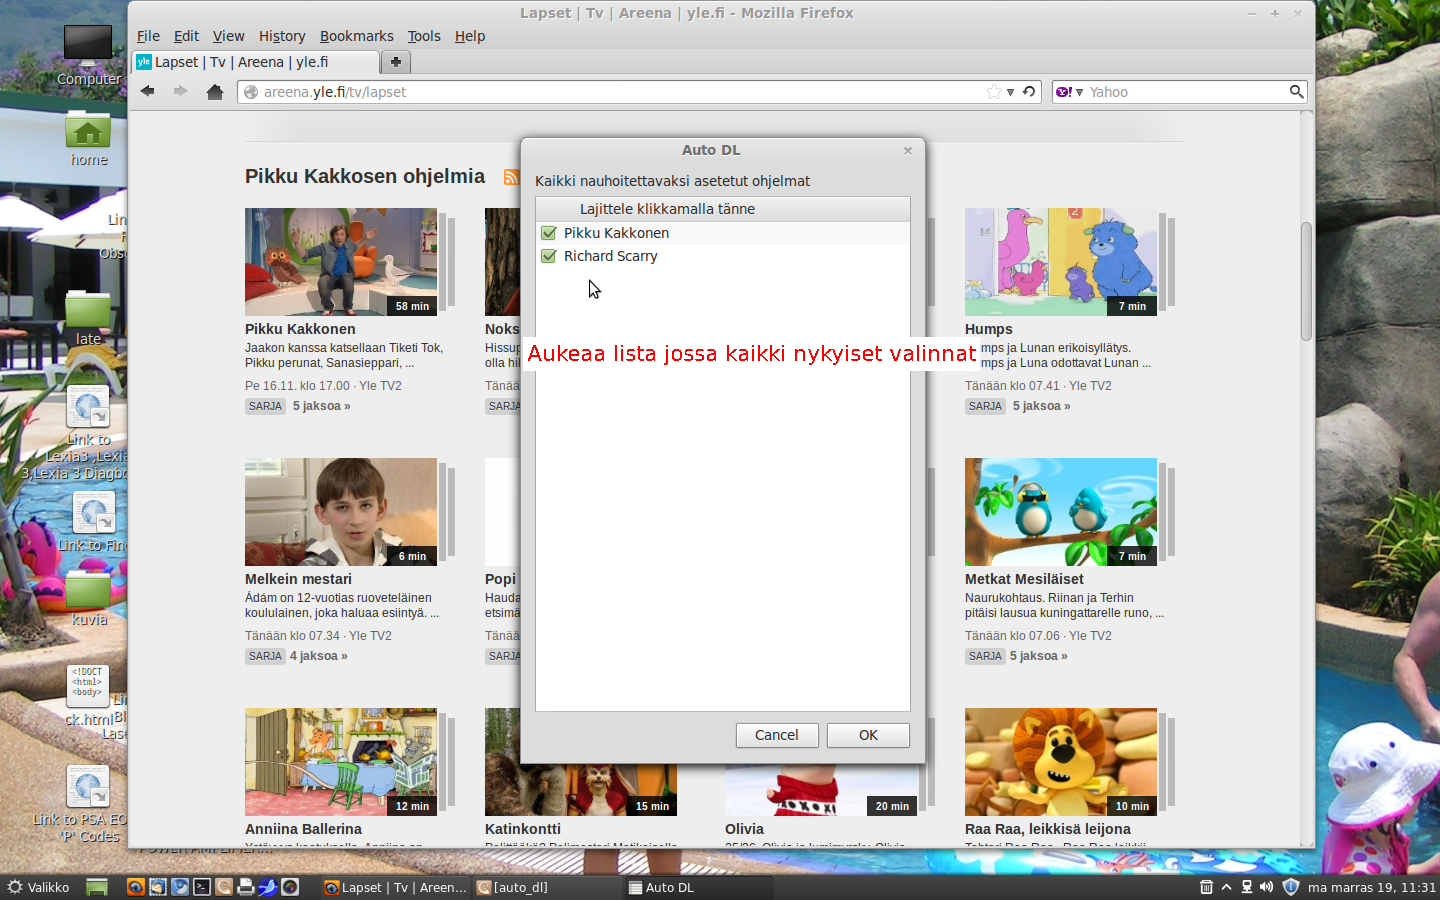Bookmark page with the star icon

993,92
